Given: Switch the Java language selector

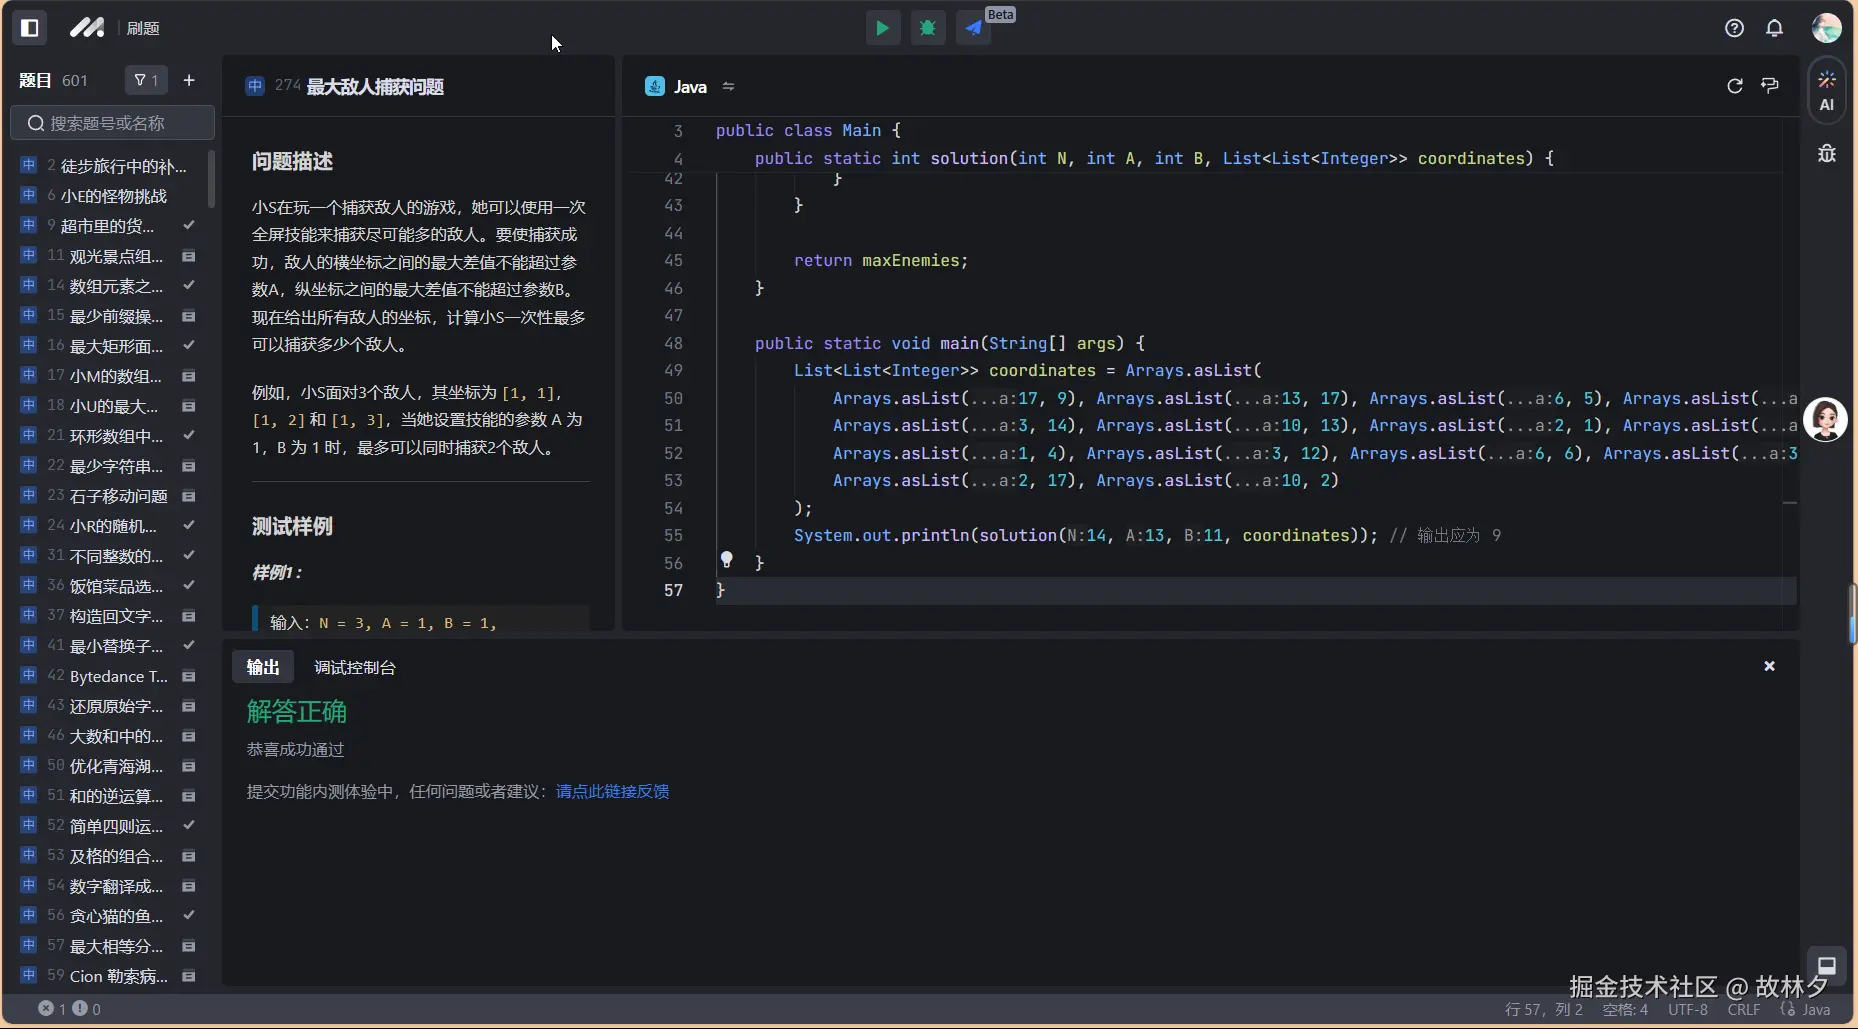Looking at the screenshot, I should click(x=690, y=87).
